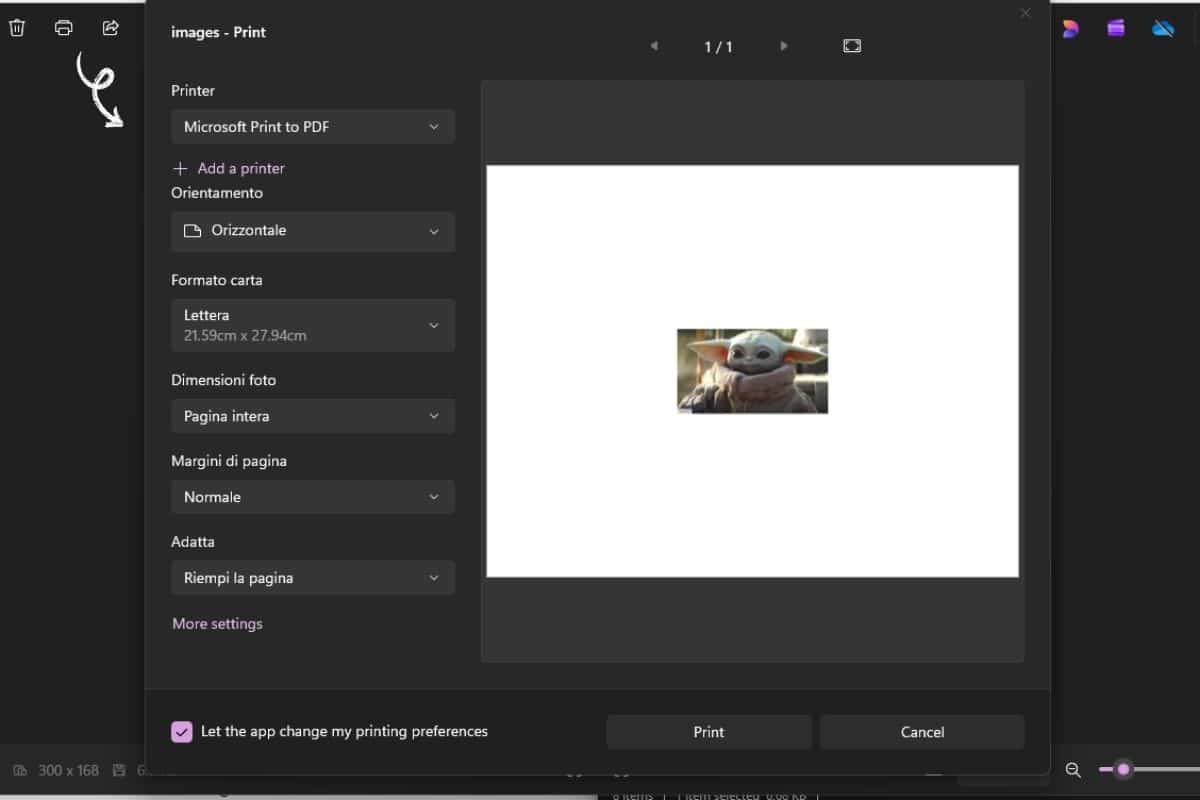1200x800 pixels.
Task: Open the Print icon in the toolbar
Action: pyautogui.click(x=63, y=28)
